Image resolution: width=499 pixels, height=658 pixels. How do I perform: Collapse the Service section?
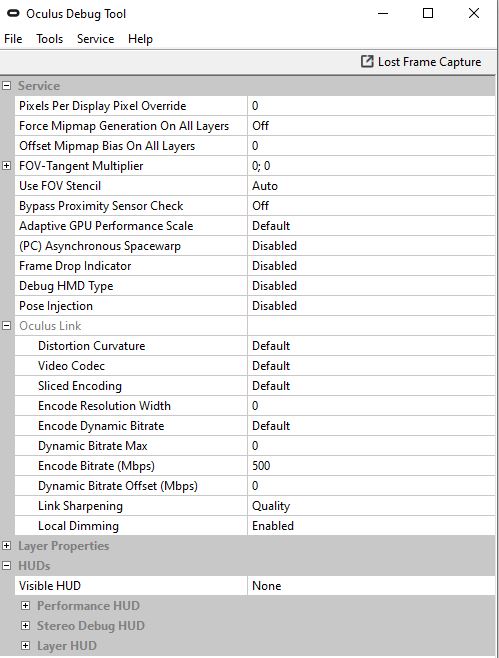pyautogui.click(x=6, y=86)
